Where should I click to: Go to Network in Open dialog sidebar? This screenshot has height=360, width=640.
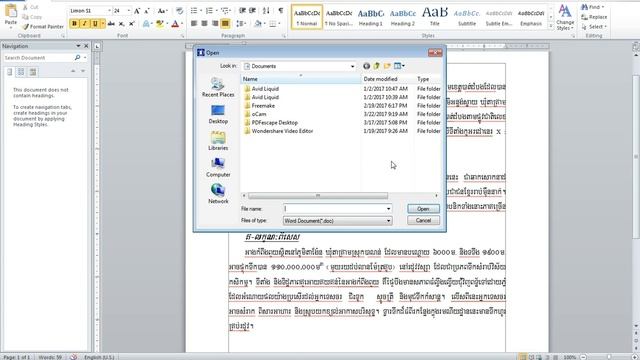coord(218,194)
